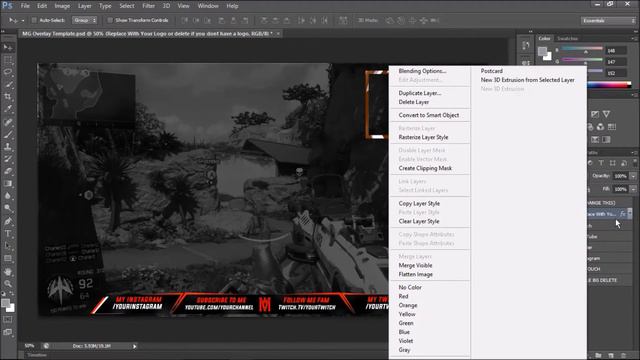Select the Spot Healing Brush tool
The width and height of the screenshot is (640, 360).
point(8,122)
